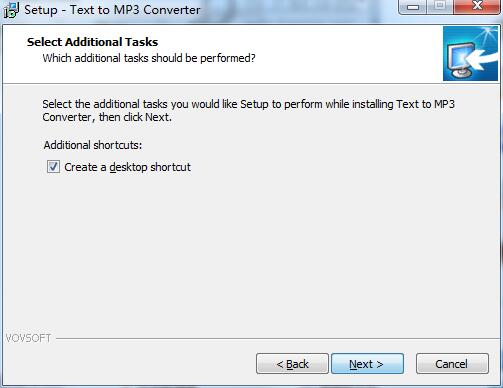The width and height of the screenshot is (503, 388).
Task: Click the greyed-out maximize button
Action: 440,6
